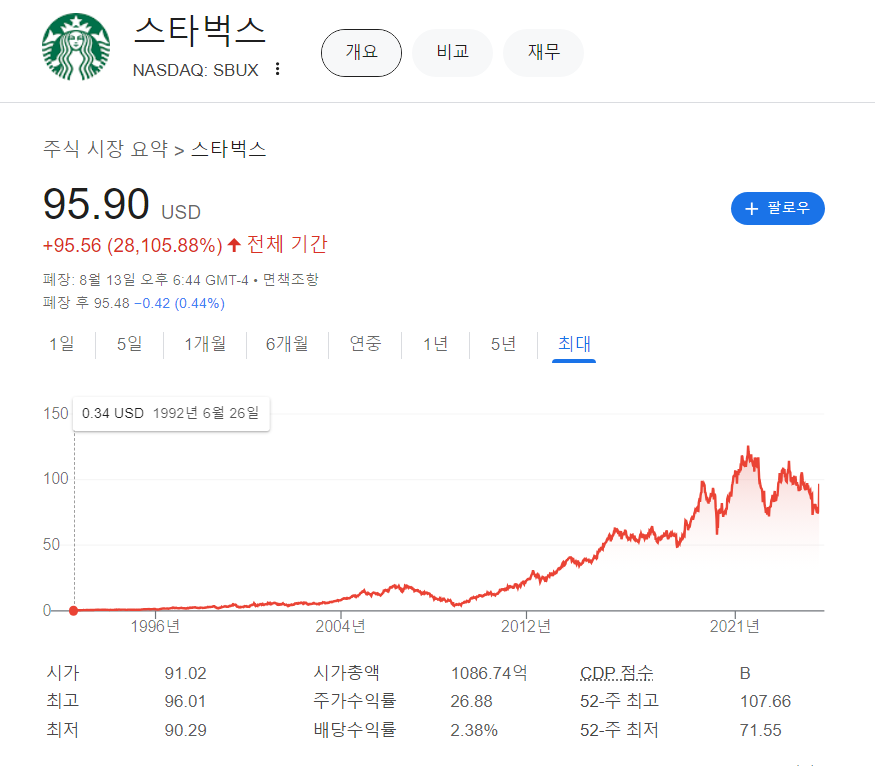Click the 0.34 USD chart tooltip
This screenshot has height=766, width=875.
171,413
